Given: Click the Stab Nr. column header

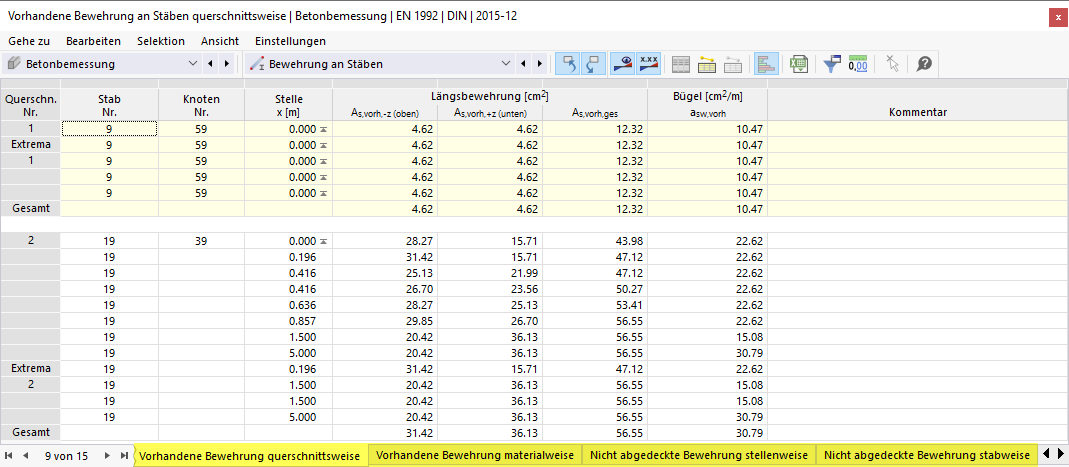Looking at the screenshot, I should coord(110,106).
